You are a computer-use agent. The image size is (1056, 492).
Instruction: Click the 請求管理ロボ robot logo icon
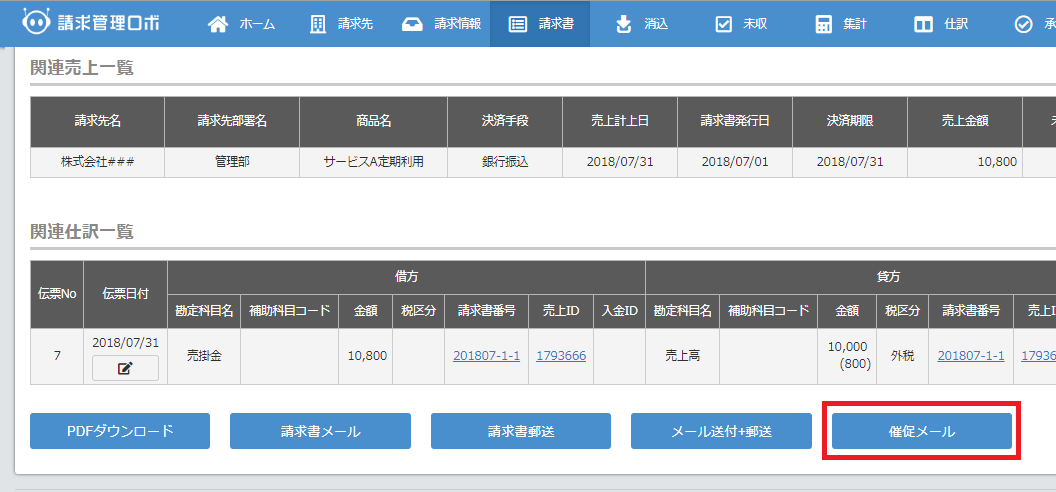click(36, 23)
